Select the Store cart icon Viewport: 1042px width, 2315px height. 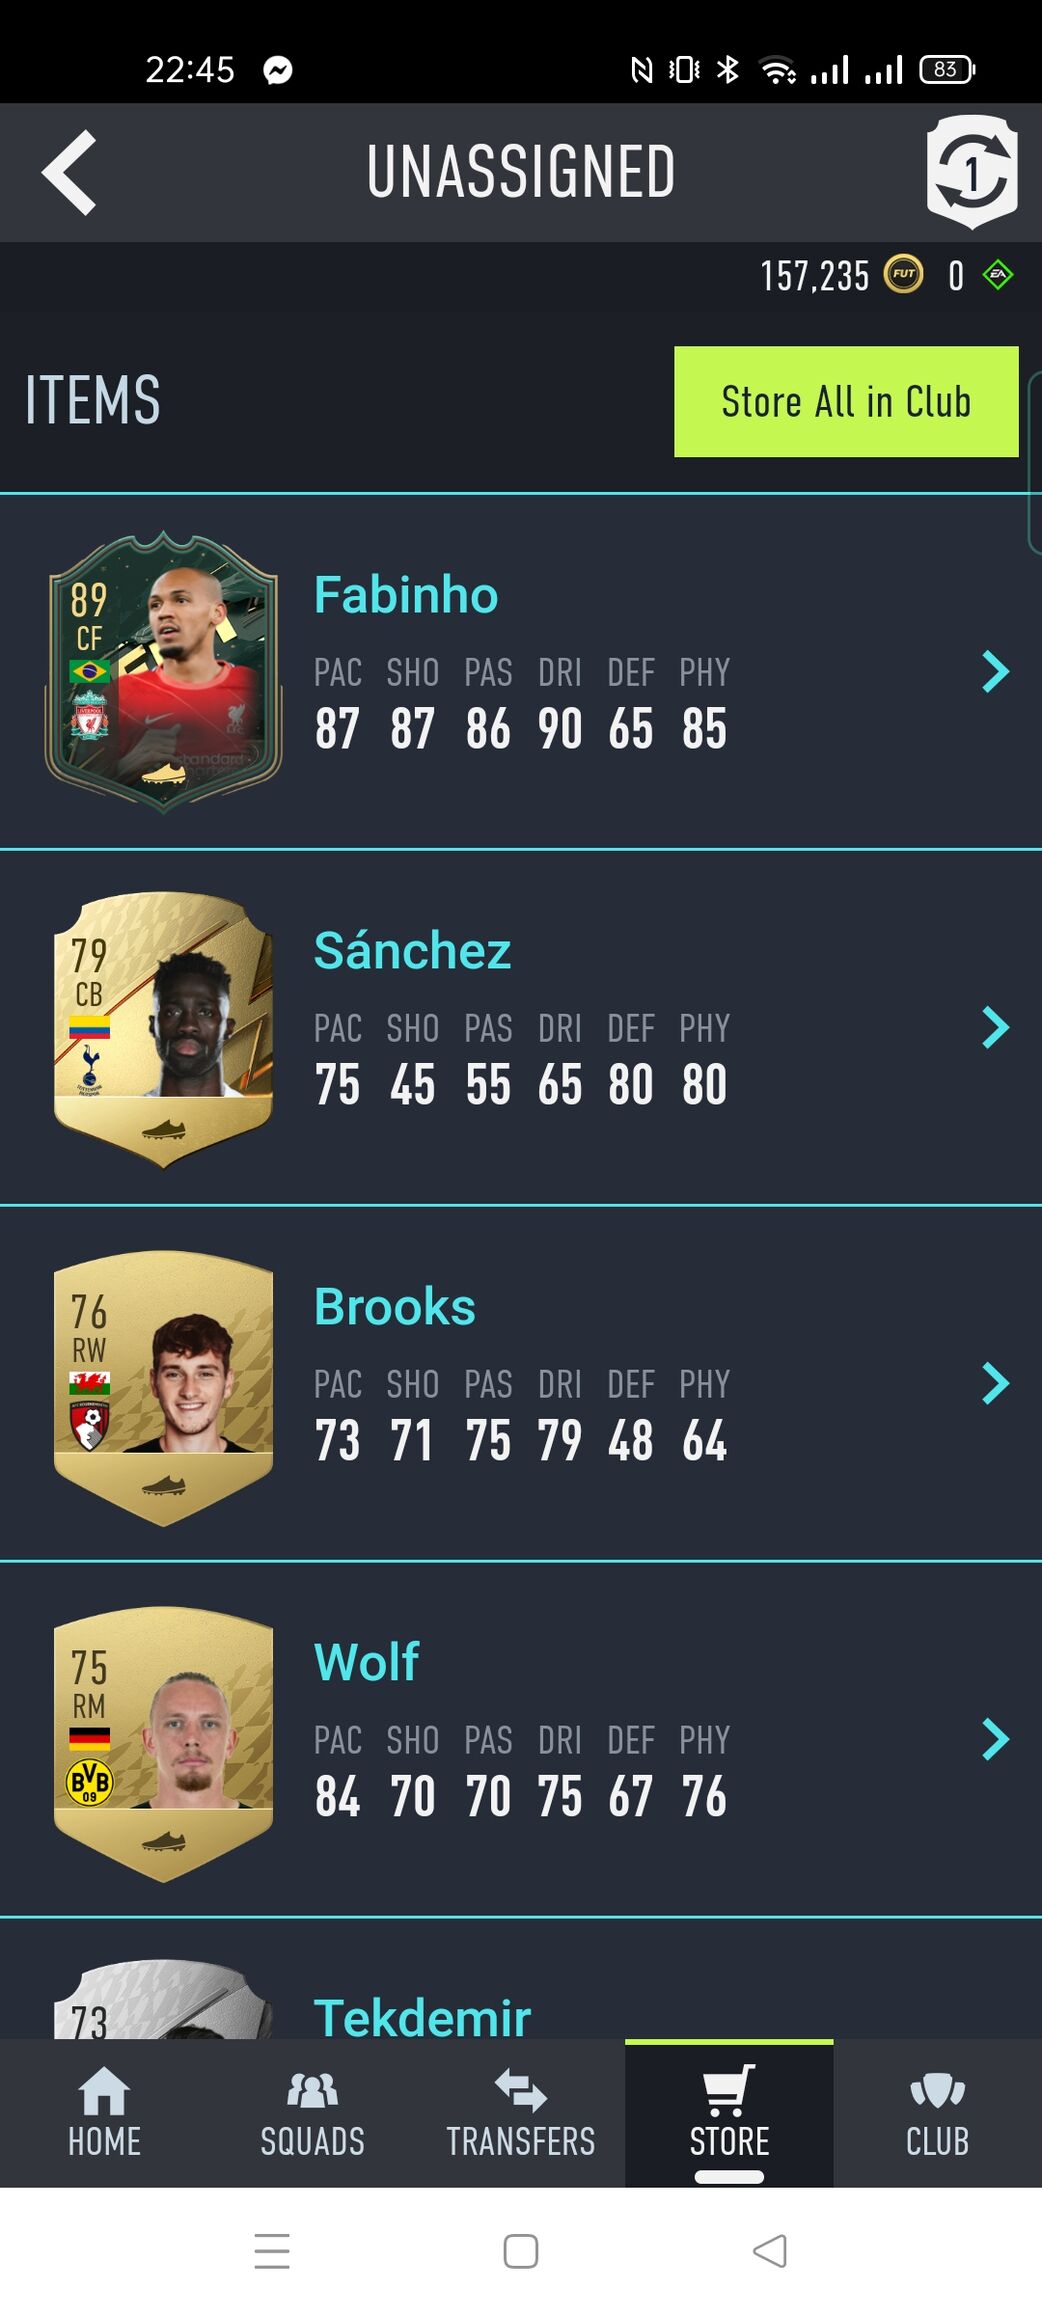click(x=729, y=2090)
